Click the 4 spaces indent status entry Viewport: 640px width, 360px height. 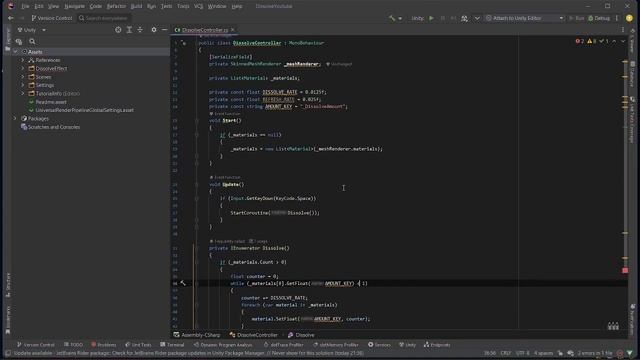(543, 353)
